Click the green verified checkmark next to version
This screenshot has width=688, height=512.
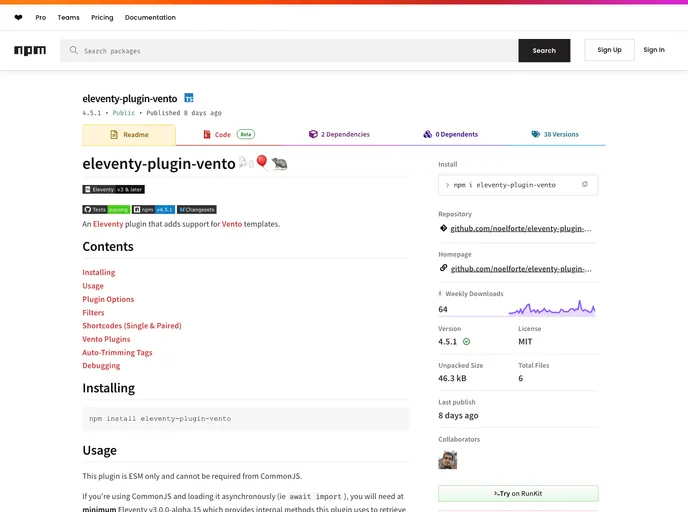(x=466, y=341)
